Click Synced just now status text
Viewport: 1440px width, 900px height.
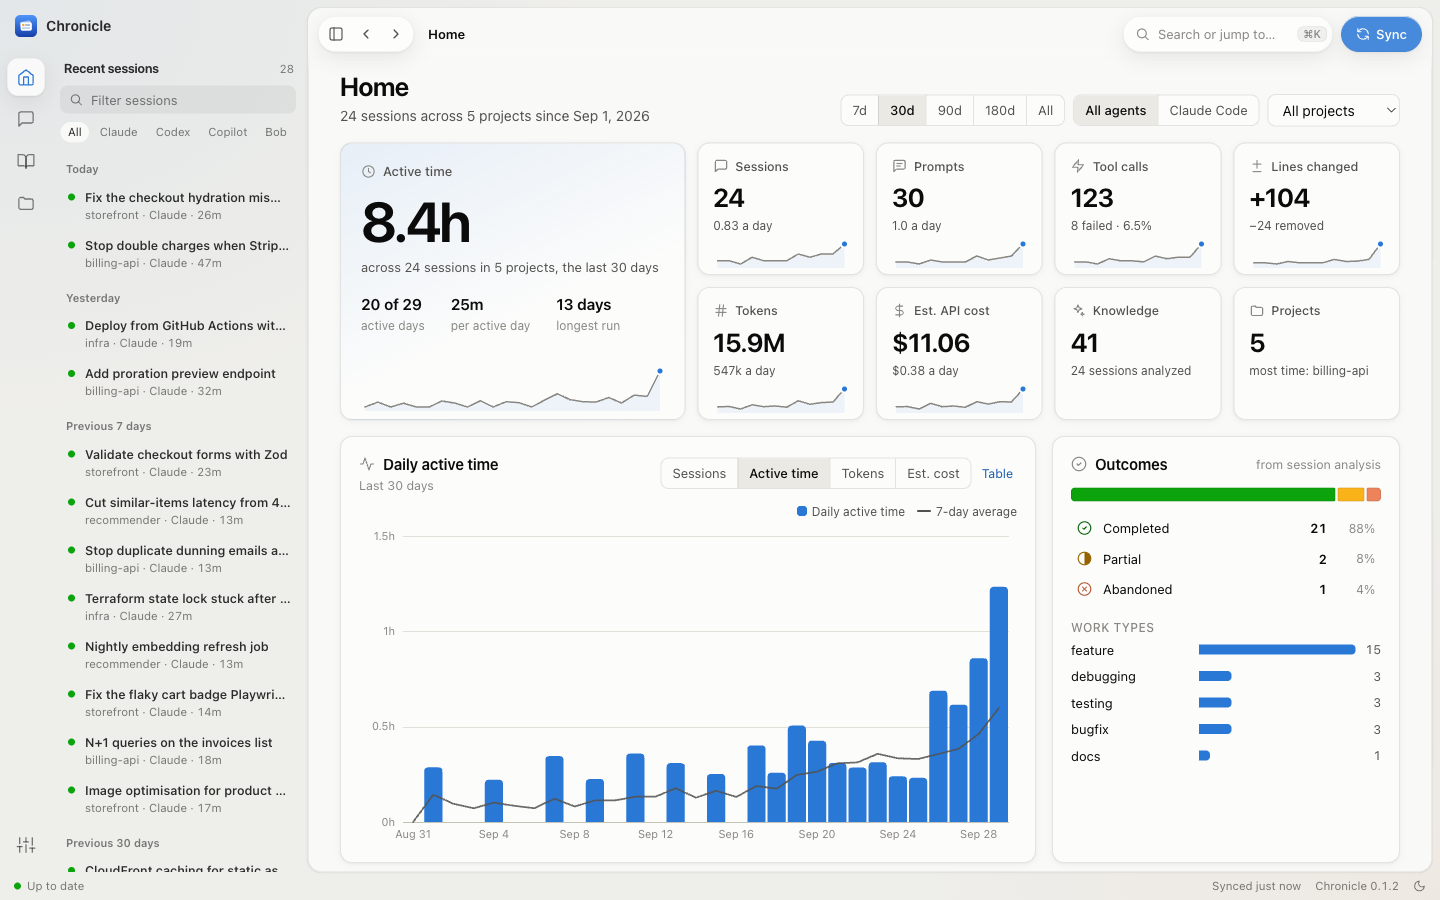coord(1256,886)
